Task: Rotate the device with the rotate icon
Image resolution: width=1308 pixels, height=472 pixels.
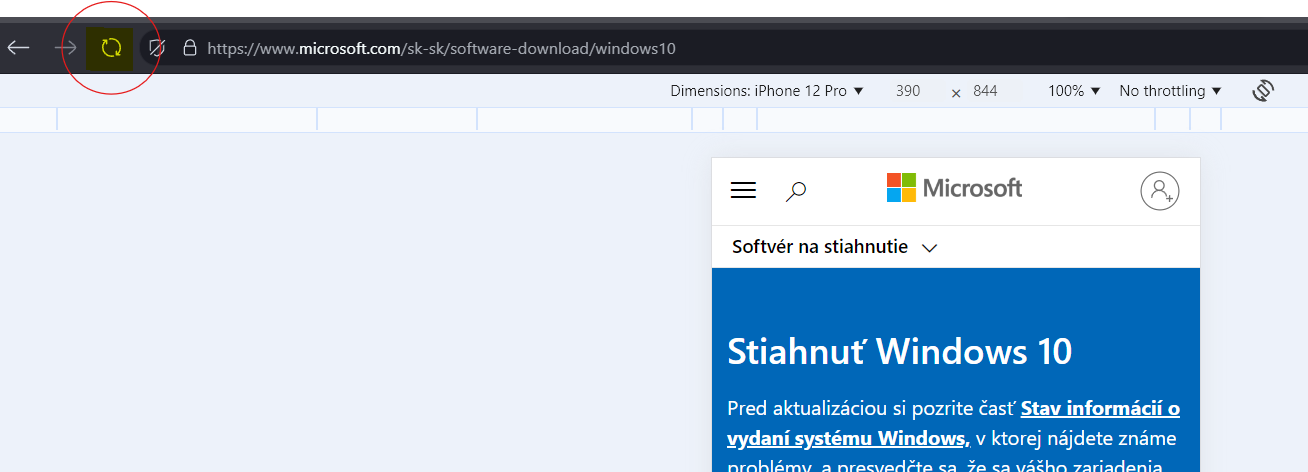Action: coord(1263,91)
